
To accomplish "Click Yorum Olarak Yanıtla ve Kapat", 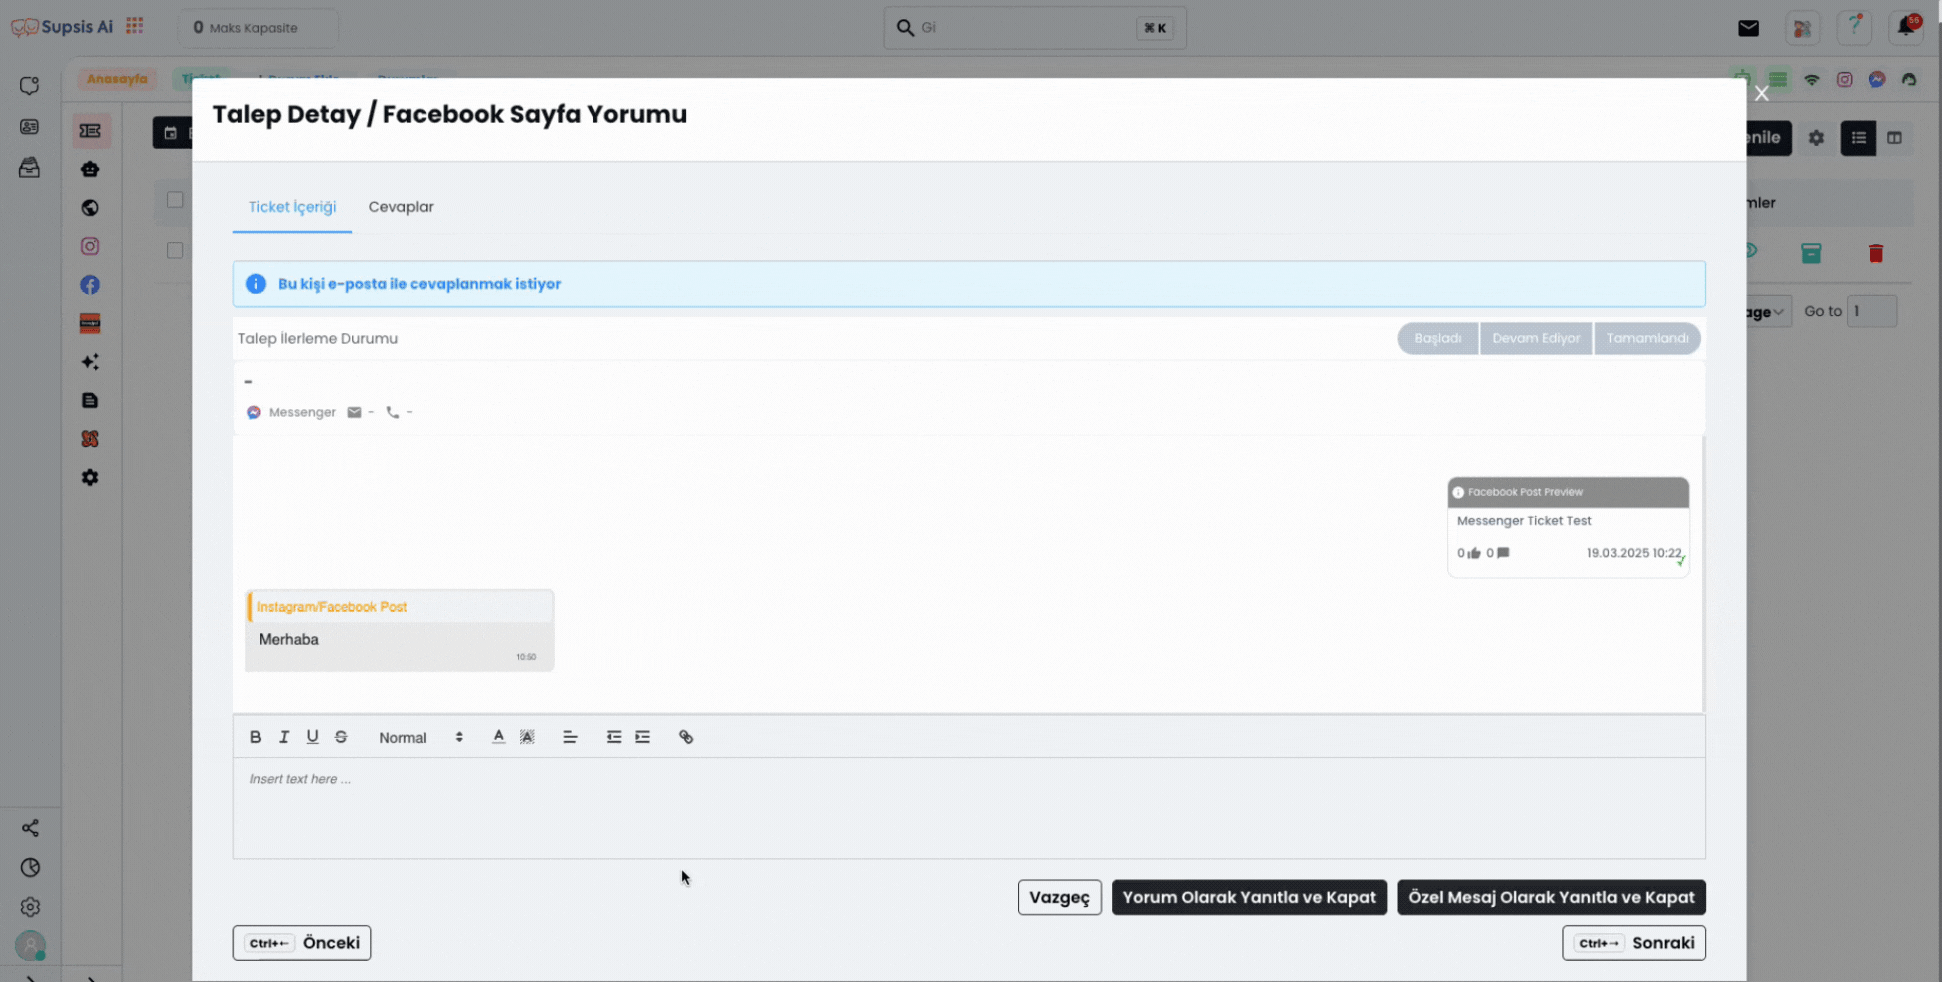I will [x=1249, y=897].
